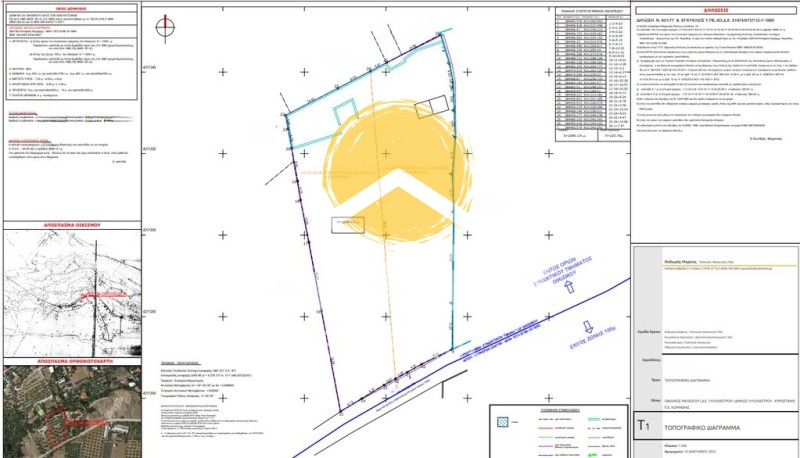Click the legend title ΥΠΟΜΝΗΜΑ ΣΥΜΒΟΛΙΣΜΩΝ
Viewport: 800px width, 458px height.
pyautogui.click(x=560, y=410)
